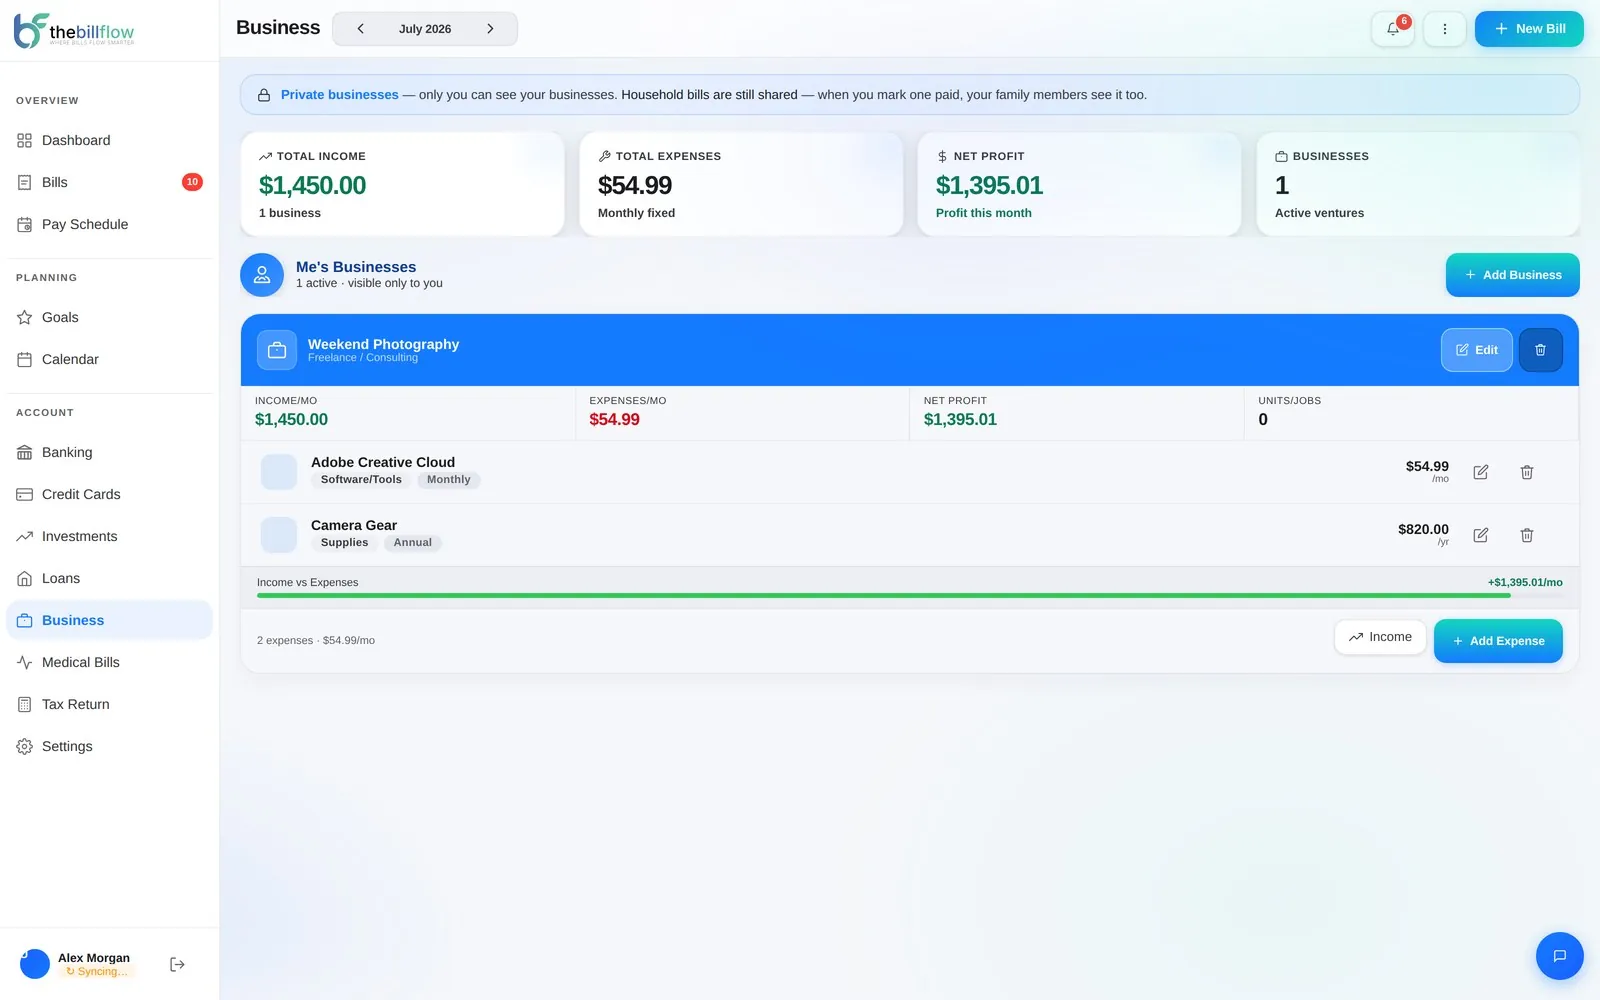This screenshot has width=1600, height=1000.
Task: Edit the Camera Gear expense
Action: pos(1481,535)
